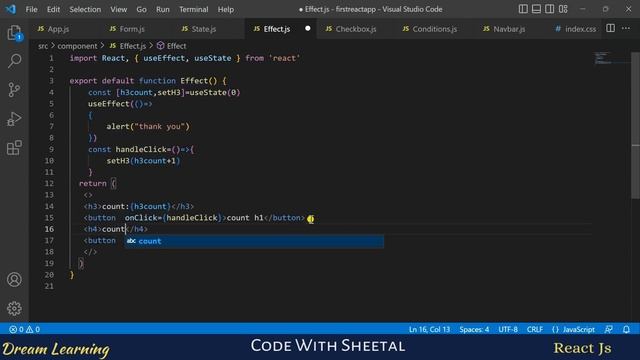
Task: Open the Run menu
Action: pos(162,9)
